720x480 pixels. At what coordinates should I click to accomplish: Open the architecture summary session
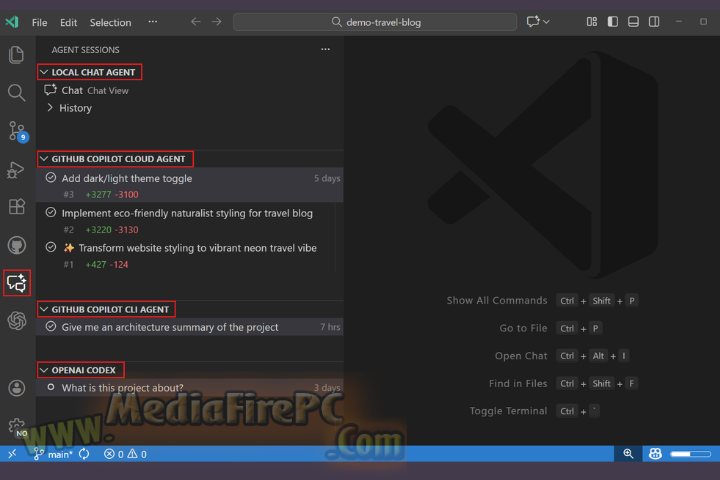[x=190, y=327]
